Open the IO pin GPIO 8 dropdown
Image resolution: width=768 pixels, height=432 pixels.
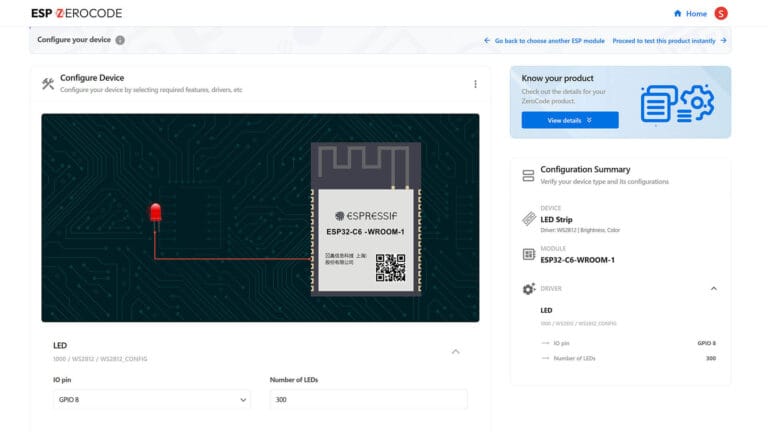151,399
